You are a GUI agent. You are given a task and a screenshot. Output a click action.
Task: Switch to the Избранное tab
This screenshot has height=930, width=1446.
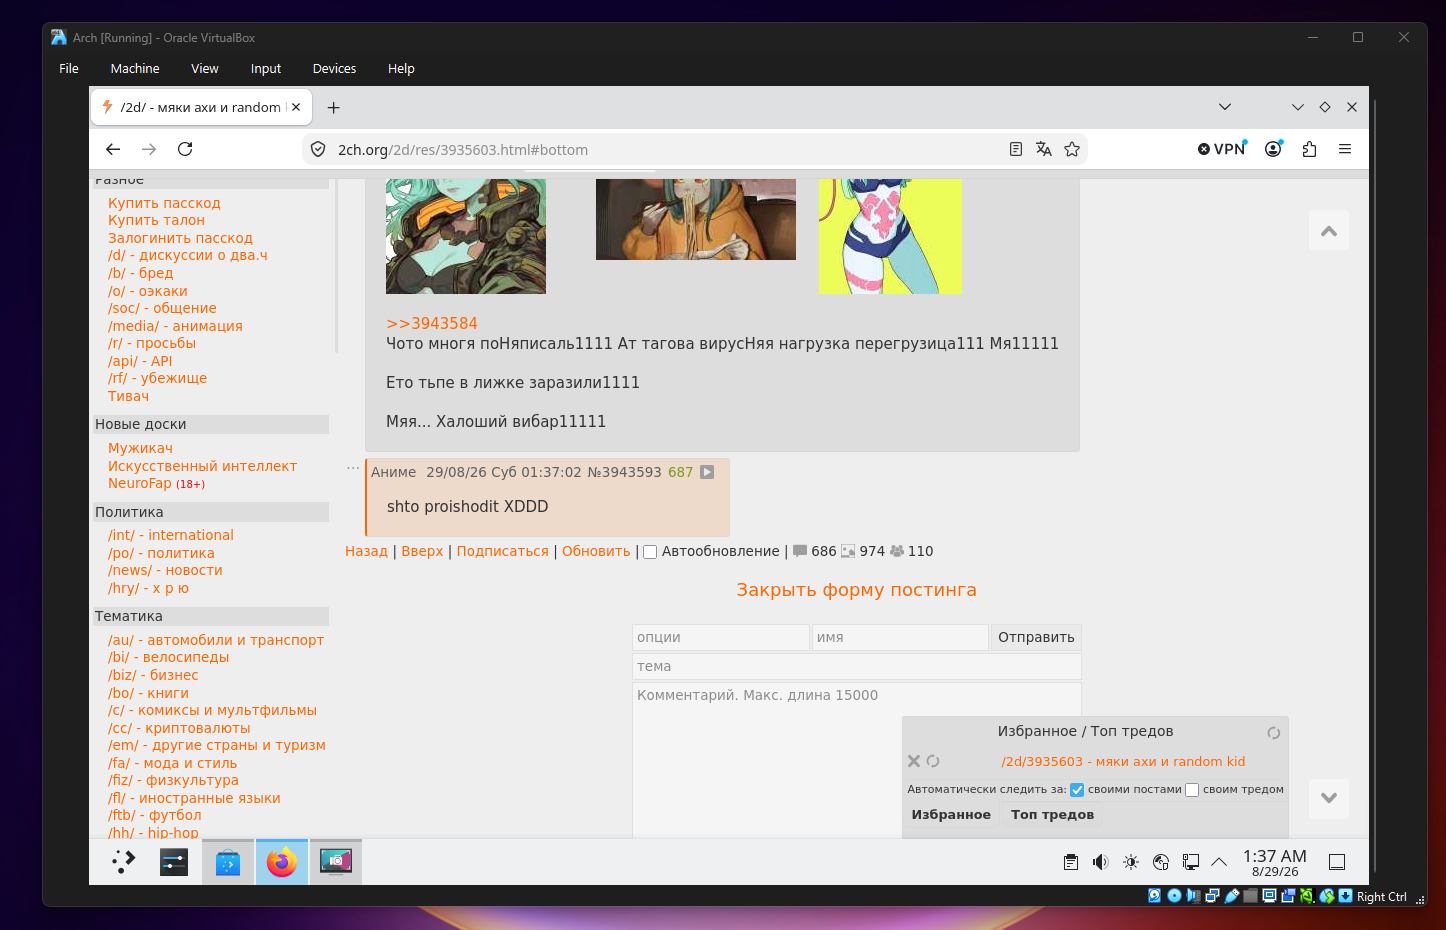[951, 815]
